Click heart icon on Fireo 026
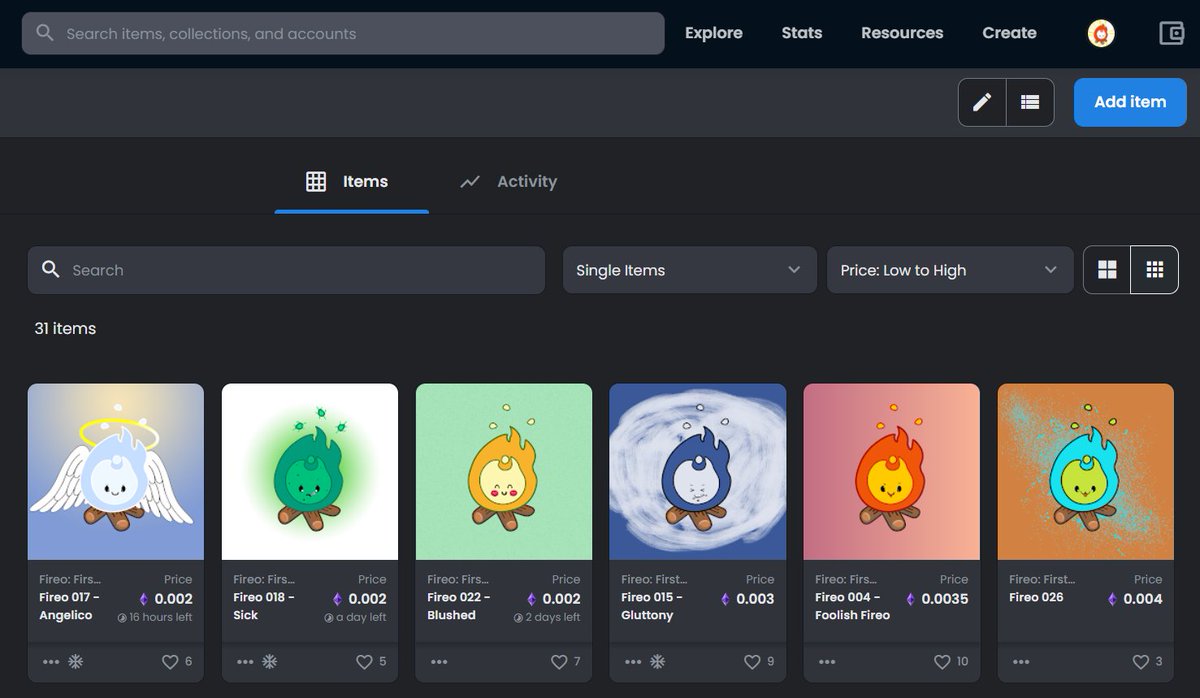Viewport: 1200px width, 698px height. [1140, 662]
